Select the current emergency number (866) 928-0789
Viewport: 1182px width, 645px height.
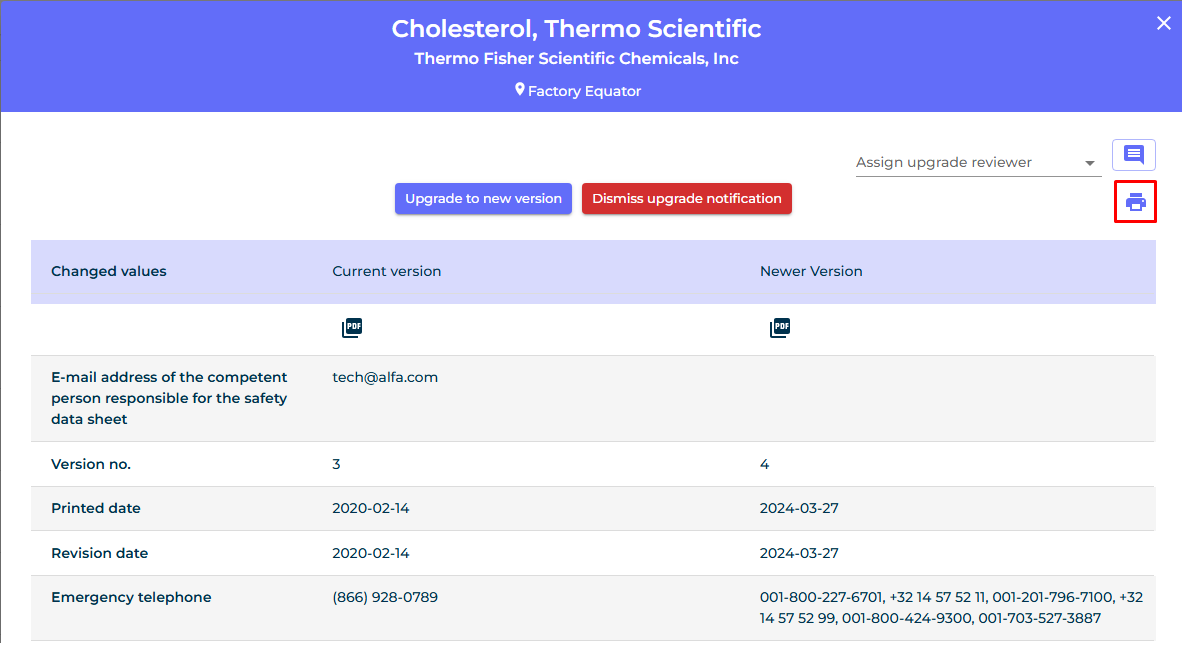(x=385, y=597)
